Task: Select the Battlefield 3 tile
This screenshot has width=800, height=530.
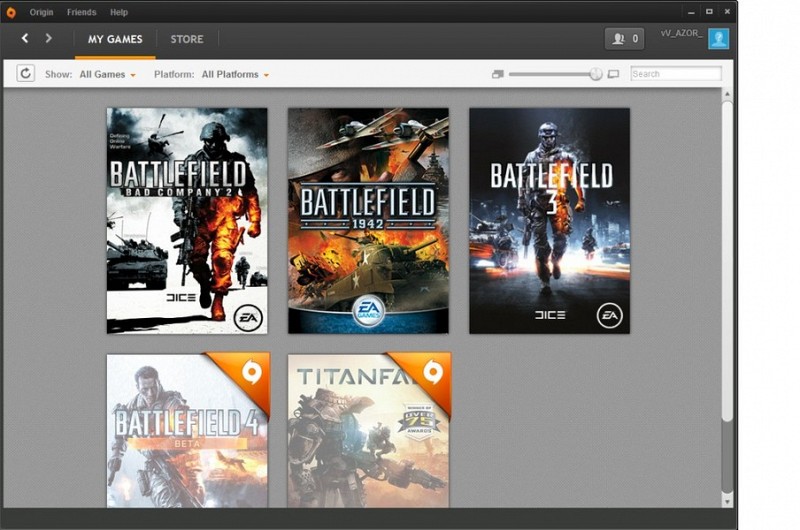Action: pyautogui.click(x=549, y=221)
